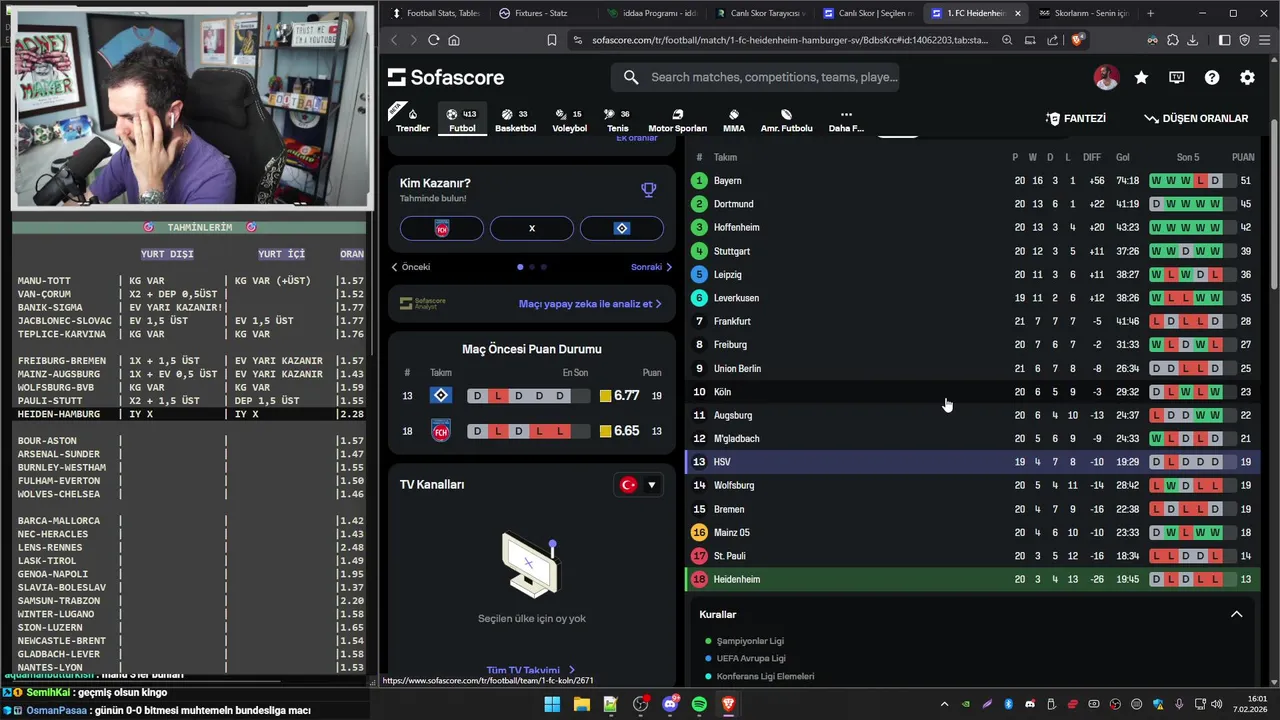Open the TV Kanalları country dropdown
Screen dimensions: 1280x720
638,485
